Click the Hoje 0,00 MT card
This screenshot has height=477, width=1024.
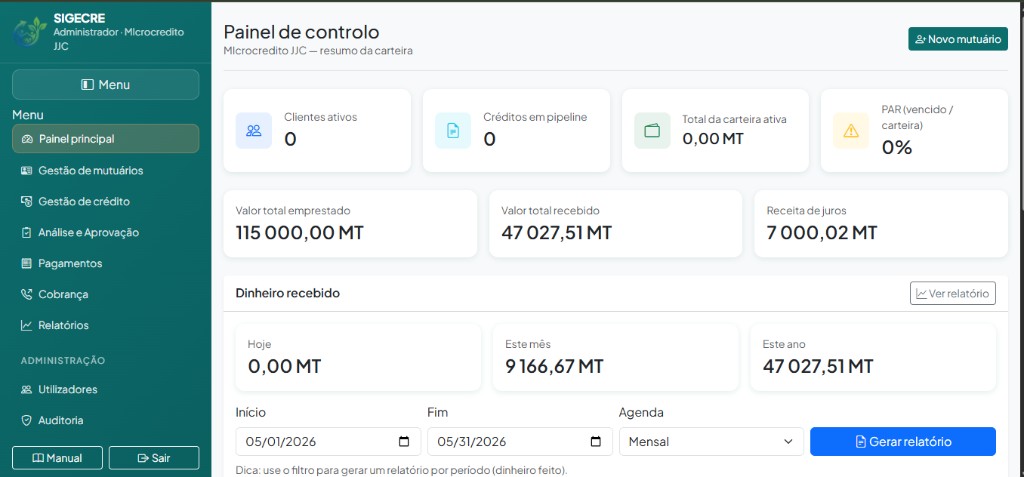[358, 357]
